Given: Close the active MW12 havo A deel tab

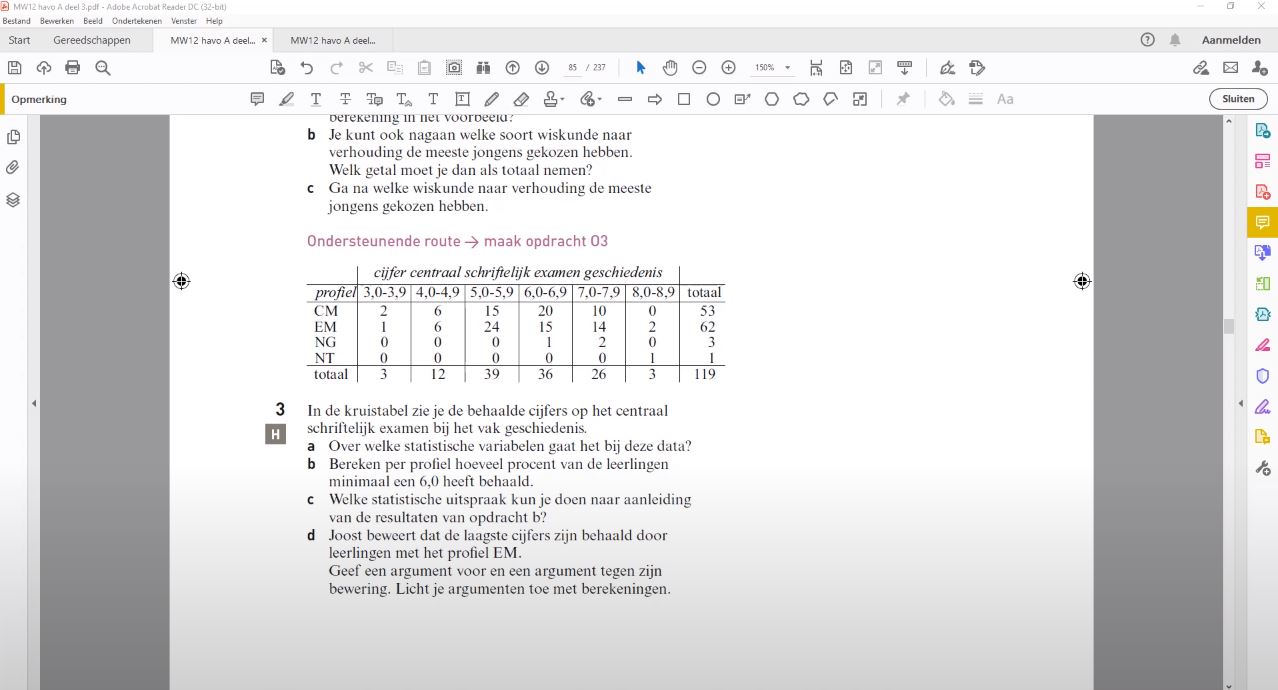Looking at the screenshot, I should (x=264, y=40).
